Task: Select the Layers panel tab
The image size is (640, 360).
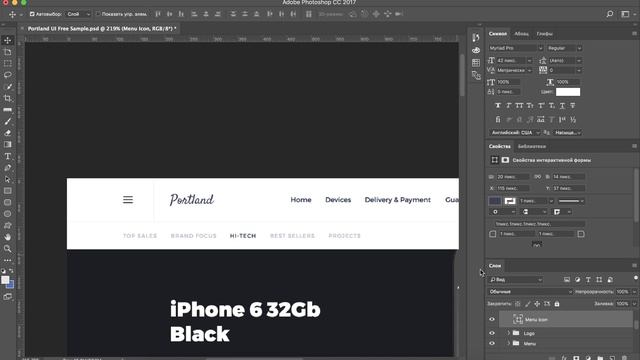Action: (x=495, y=266)
